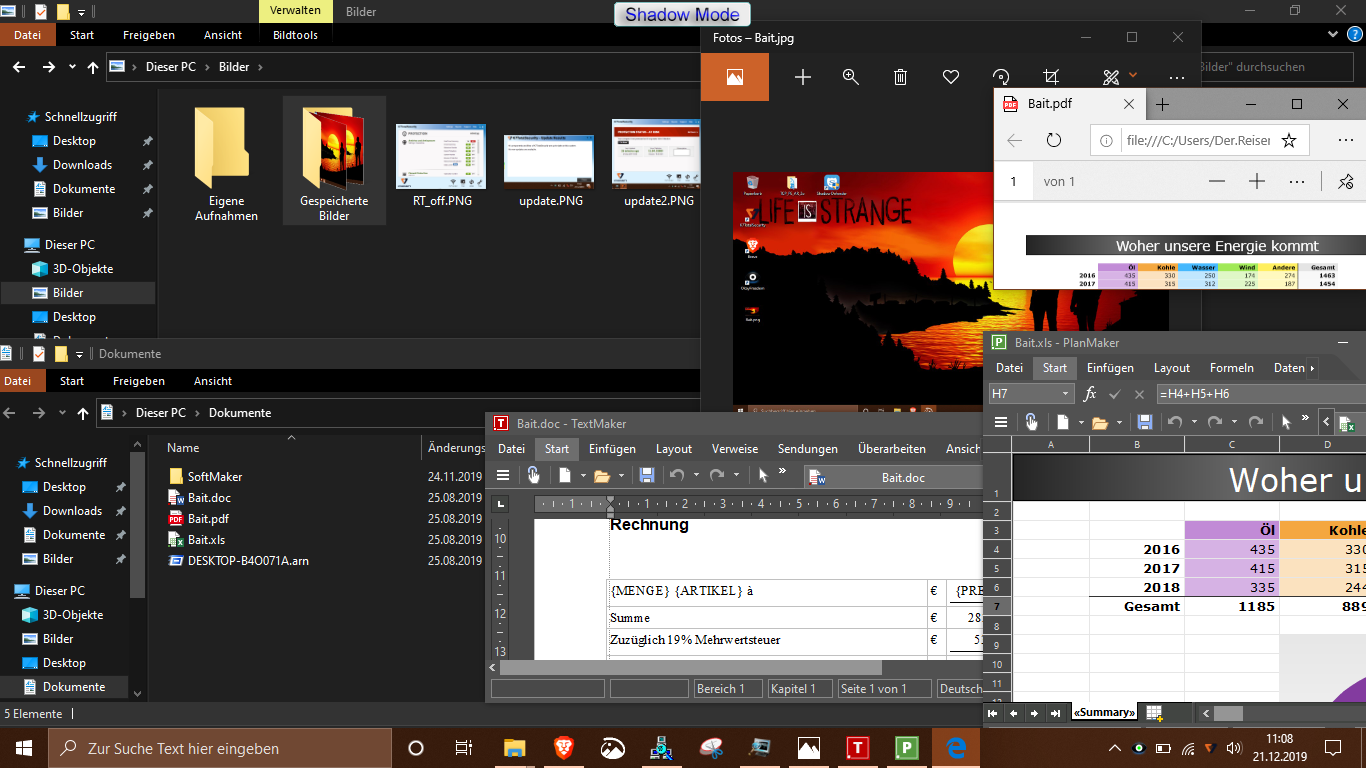Click the zoom magnifier icon in Fotos
1366x768 pixels.
tap(851, 77)
